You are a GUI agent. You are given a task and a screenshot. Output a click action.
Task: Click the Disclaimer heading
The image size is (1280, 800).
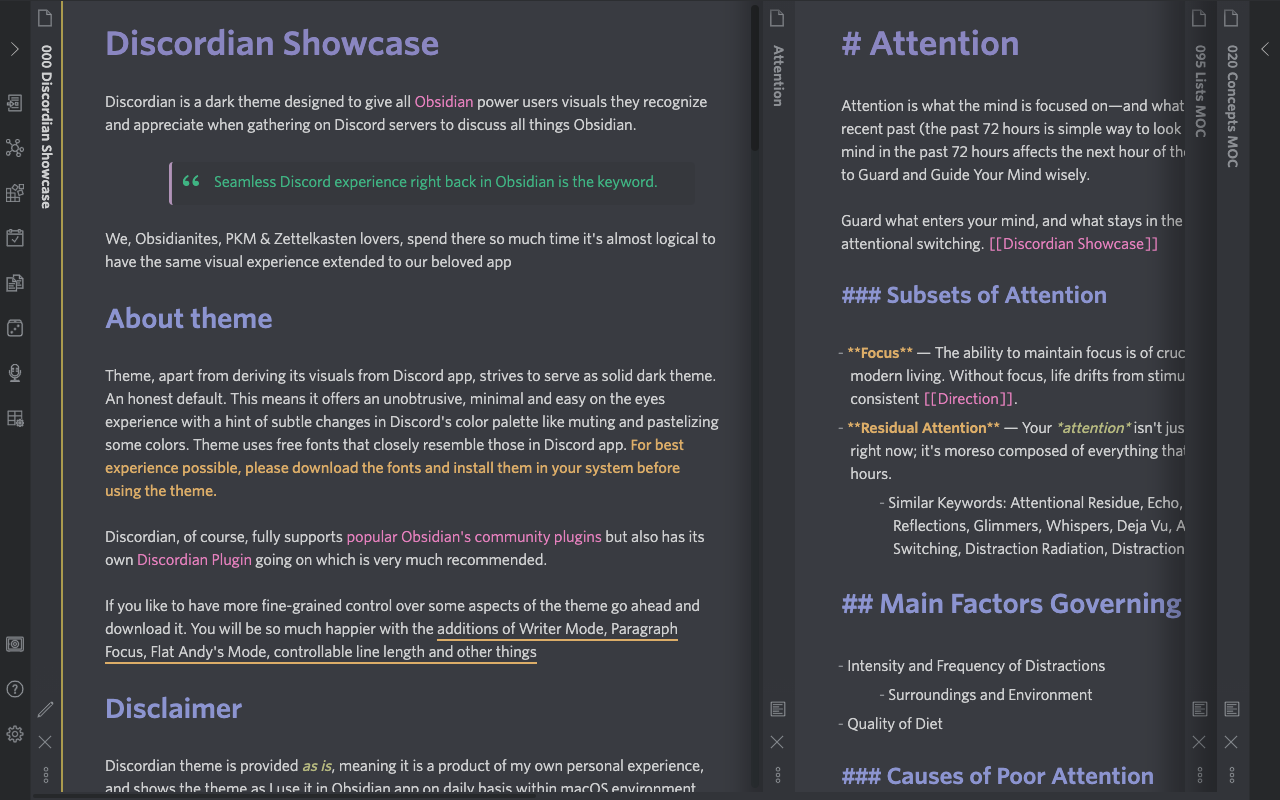[174, 709]
